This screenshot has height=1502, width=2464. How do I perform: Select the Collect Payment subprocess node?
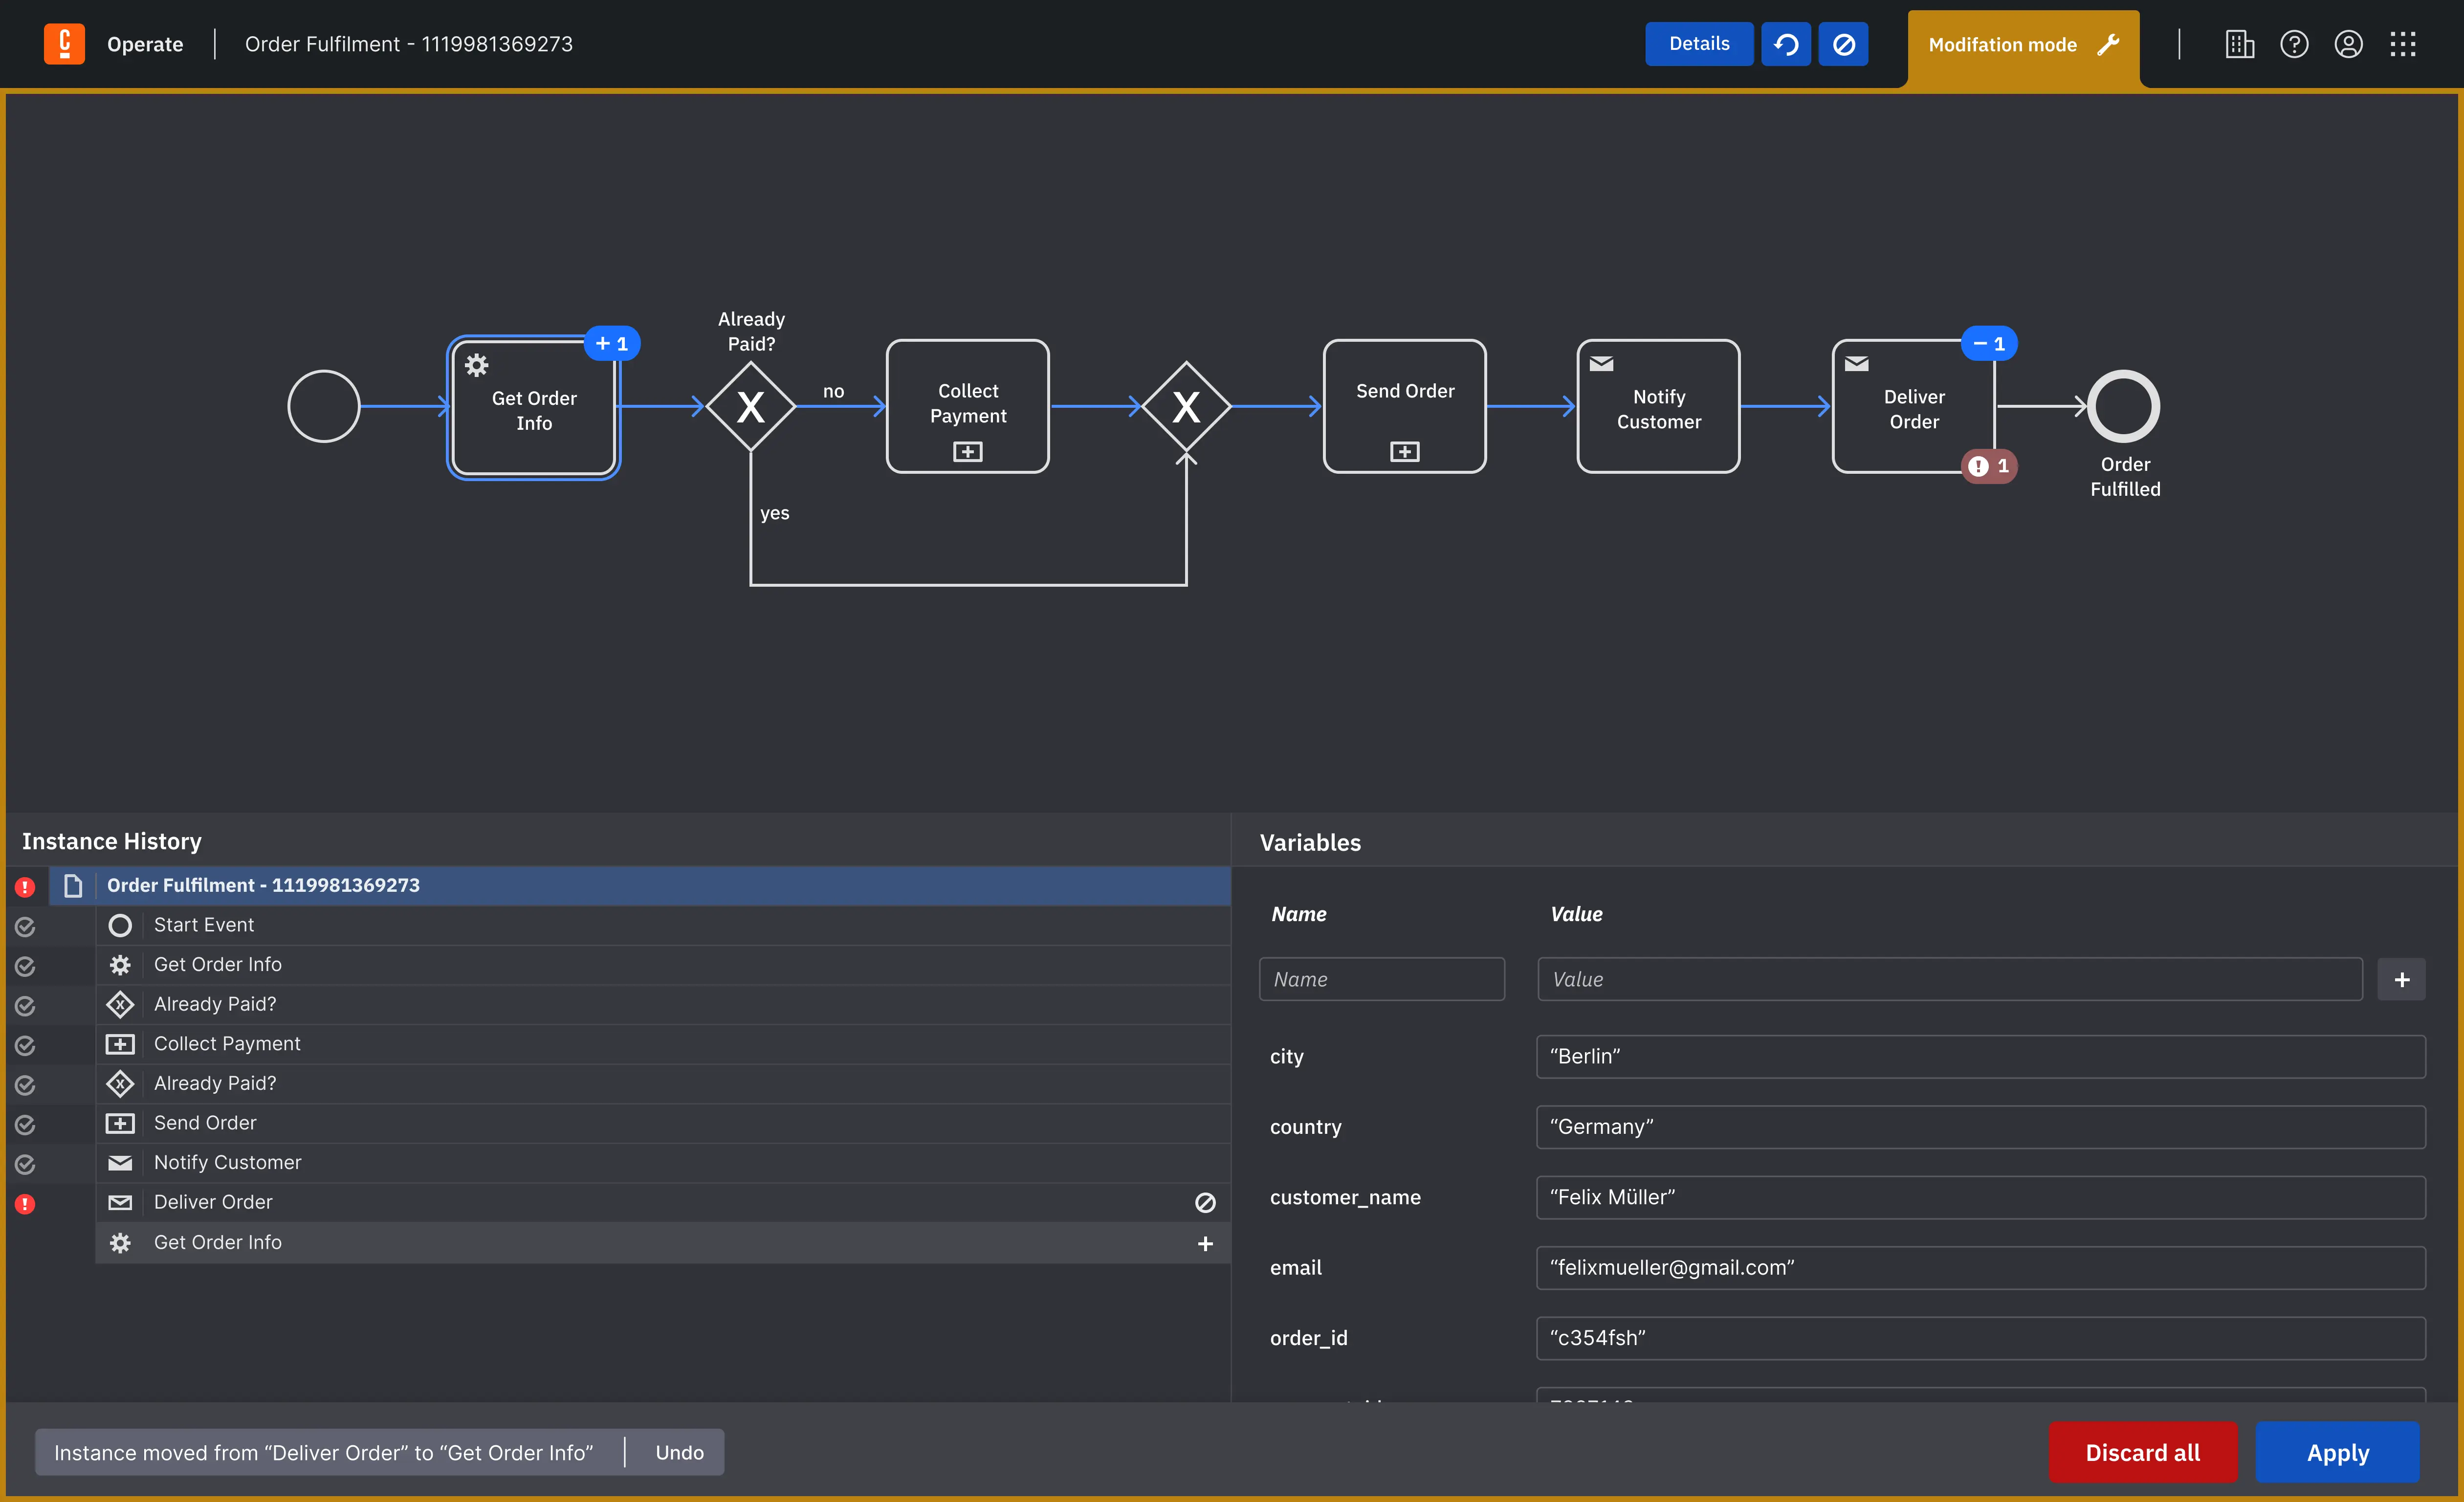click(x=967, y=406)
